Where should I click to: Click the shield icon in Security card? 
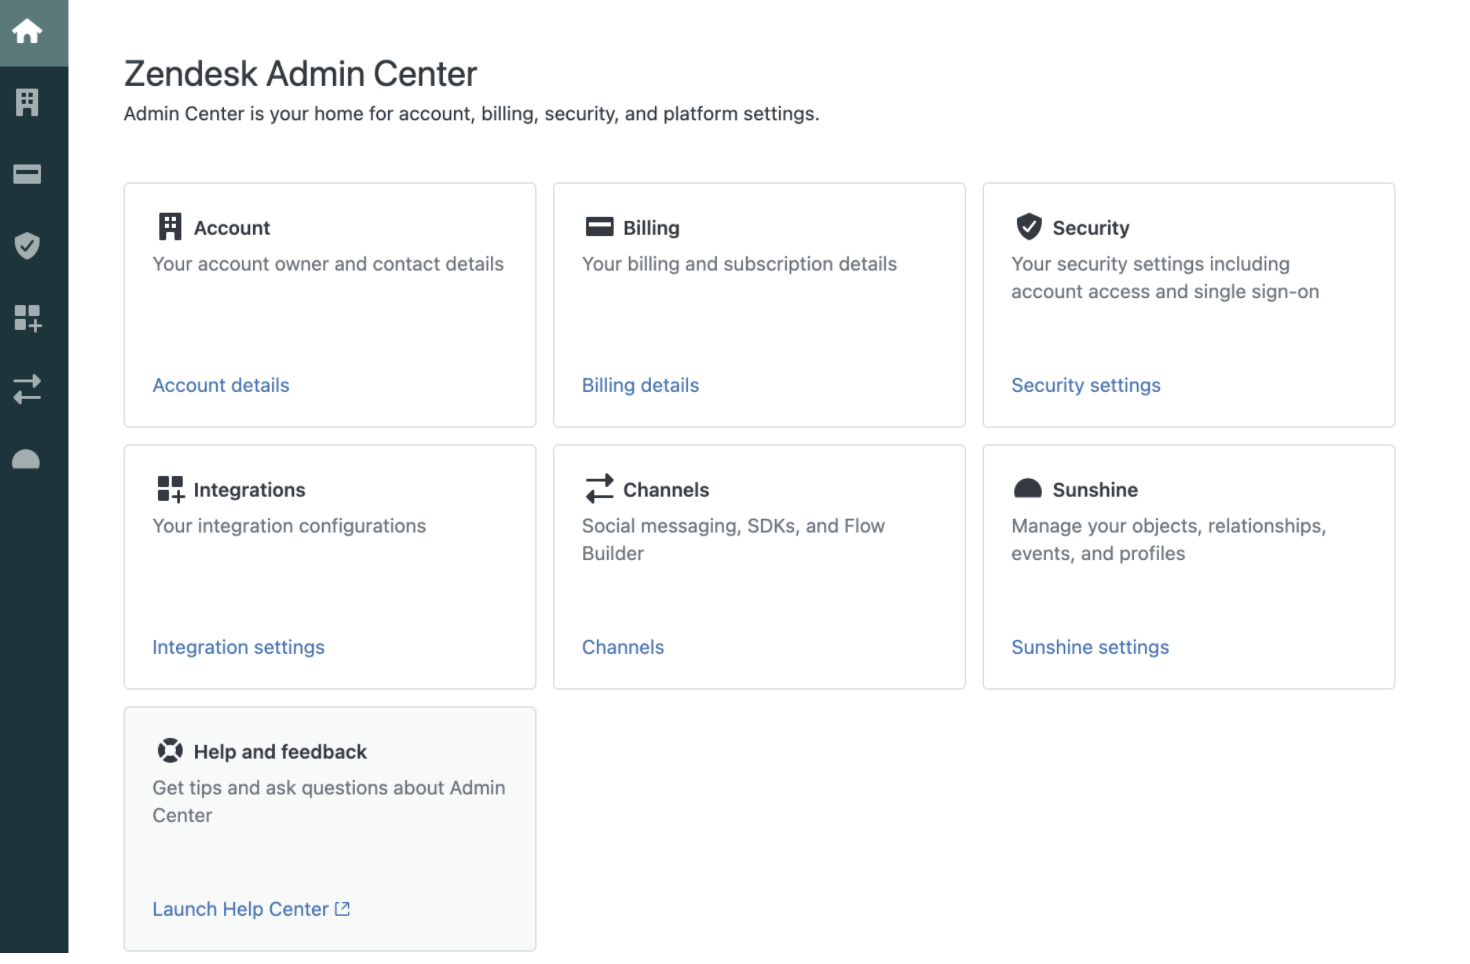point(1028,227)
